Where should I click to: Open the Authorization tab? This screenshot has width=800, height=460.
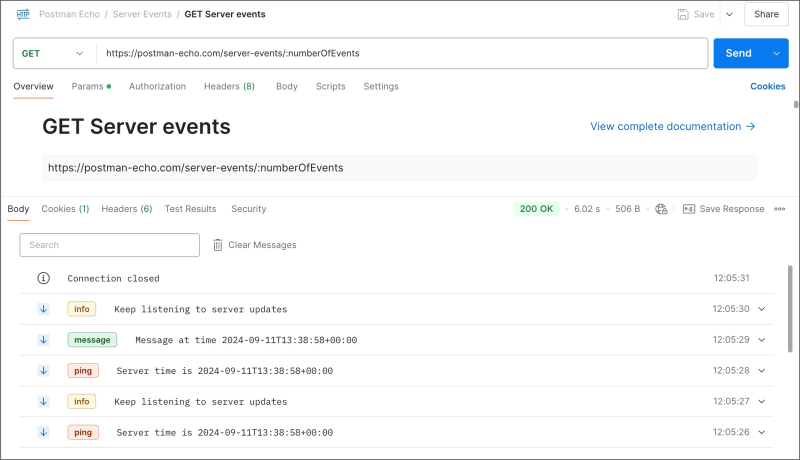coord(157,87)
